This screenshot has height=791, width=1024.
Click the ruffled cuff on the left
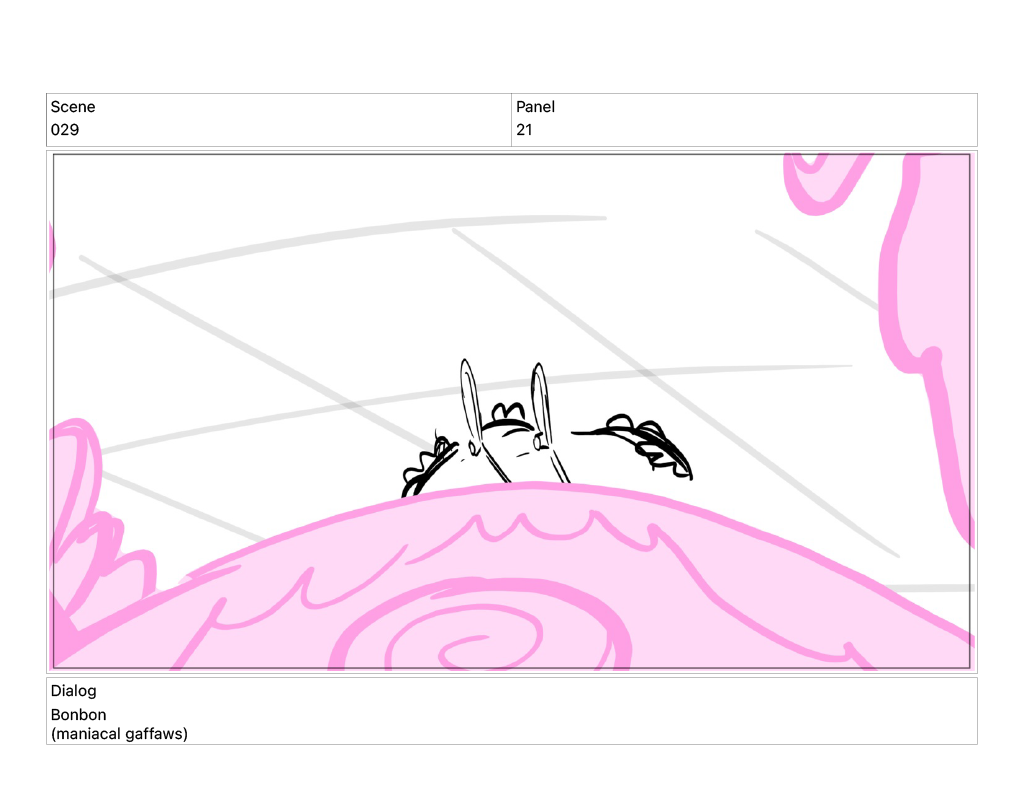click(x=425, y=467)
